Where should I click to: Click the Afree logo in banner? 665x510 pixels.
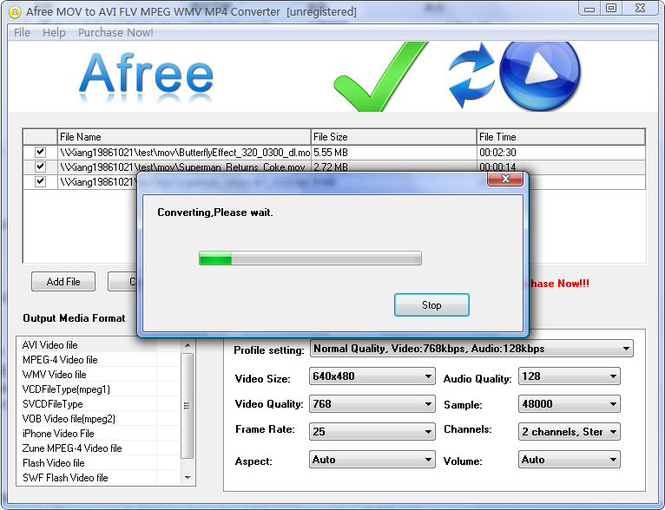point(146,76)
